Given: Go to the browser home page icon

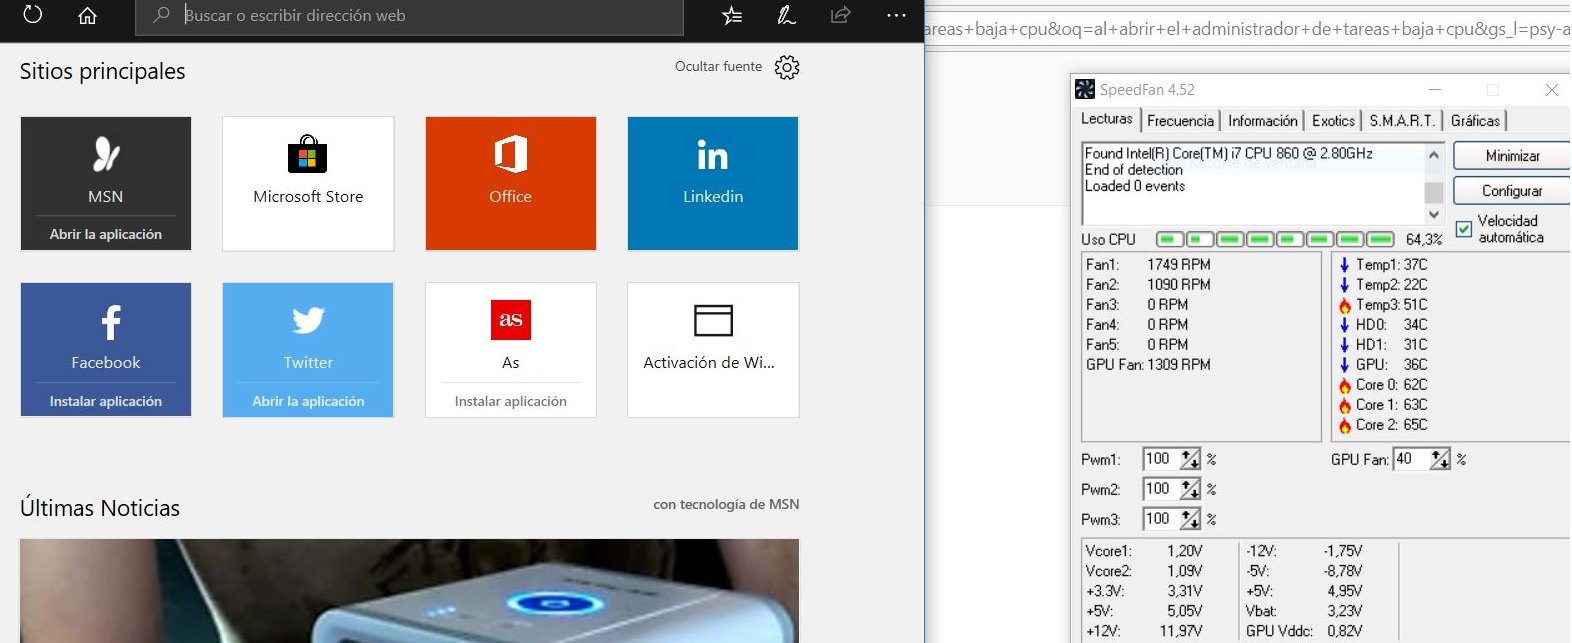Looking at the screenshot, I should coord(87,15).
